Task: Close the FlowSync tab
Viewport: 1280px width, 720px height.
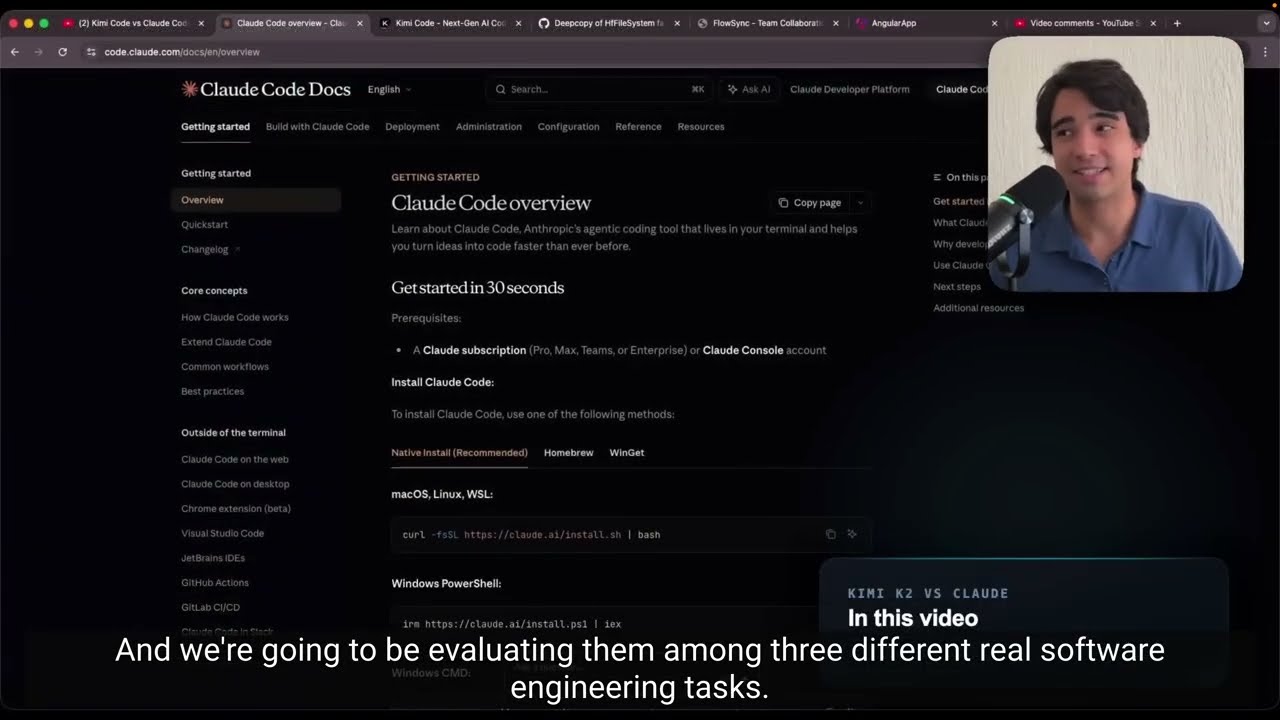Action: pos(836,23)
